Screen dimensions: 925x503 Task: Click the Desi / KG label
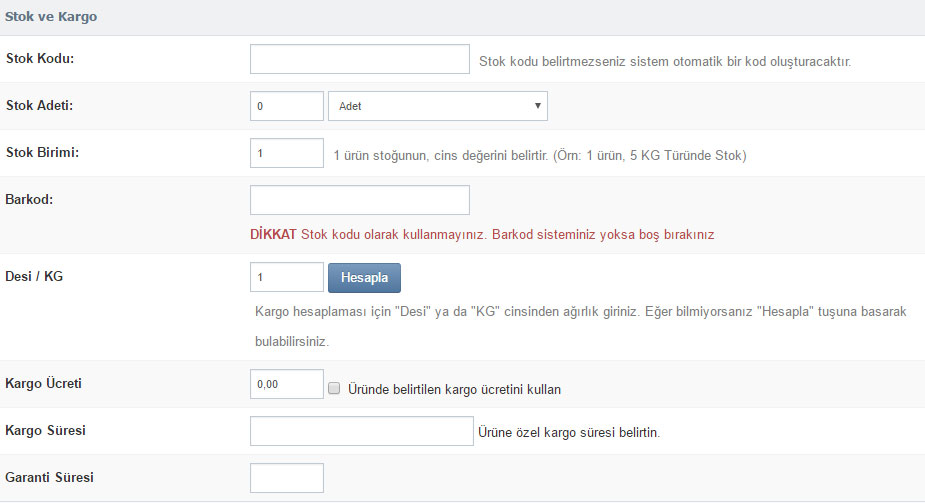click(x=34, y=277)
